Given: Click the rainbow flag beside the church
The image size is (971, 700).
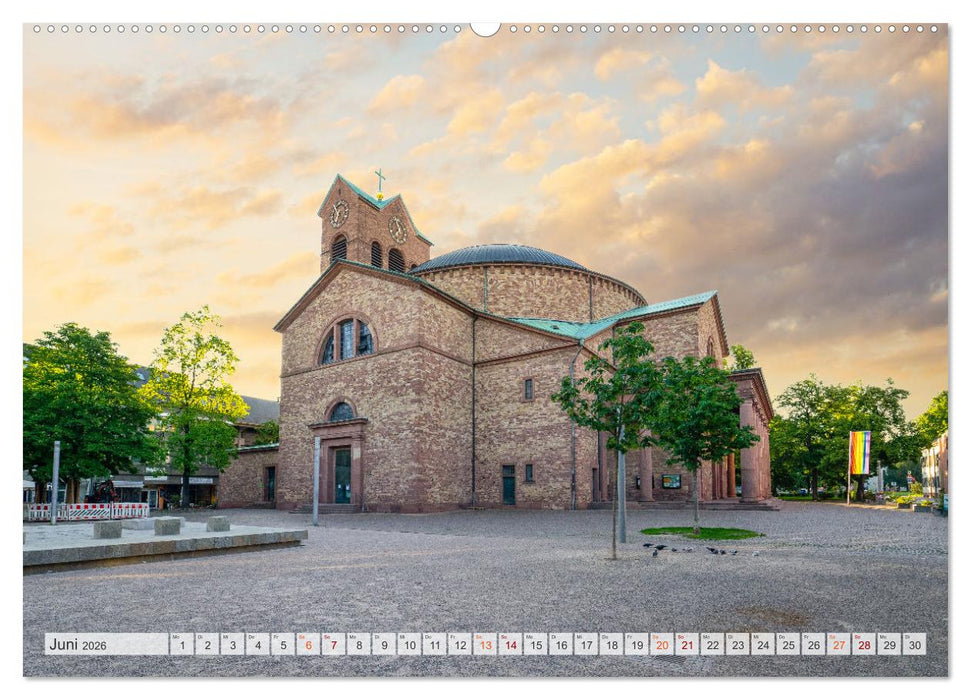Looking at the screenshot, I should [x=858, y=452].
